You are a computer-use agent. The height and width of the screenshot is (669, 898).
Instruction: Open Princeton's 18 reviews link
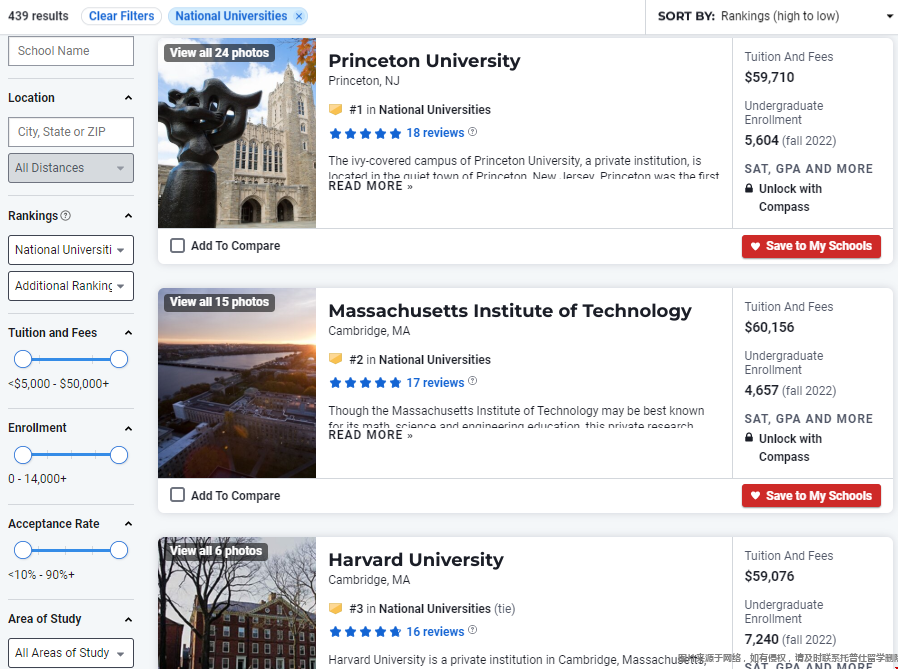click(x=435, y=133)
